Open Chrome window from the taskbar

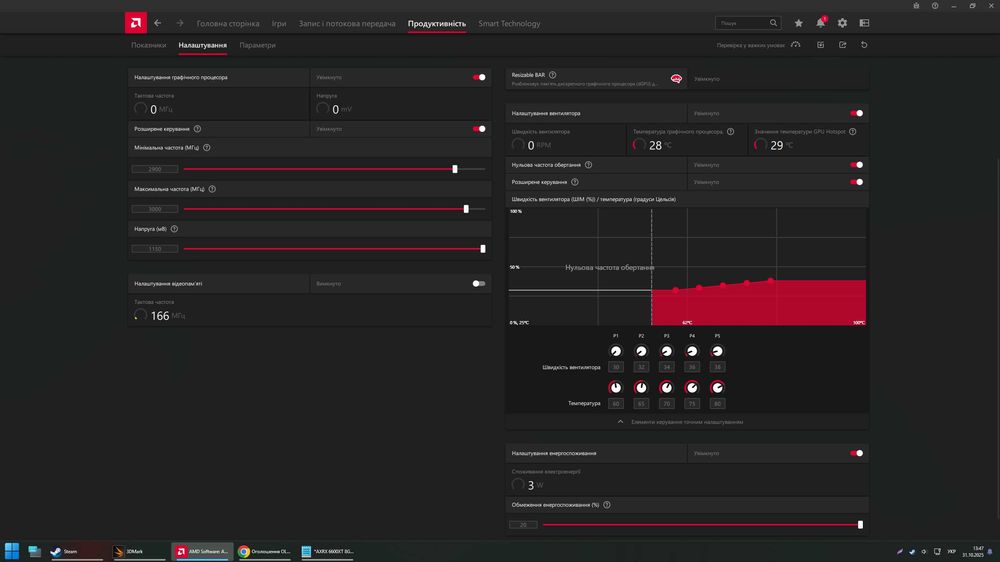(x=264, y=551)
